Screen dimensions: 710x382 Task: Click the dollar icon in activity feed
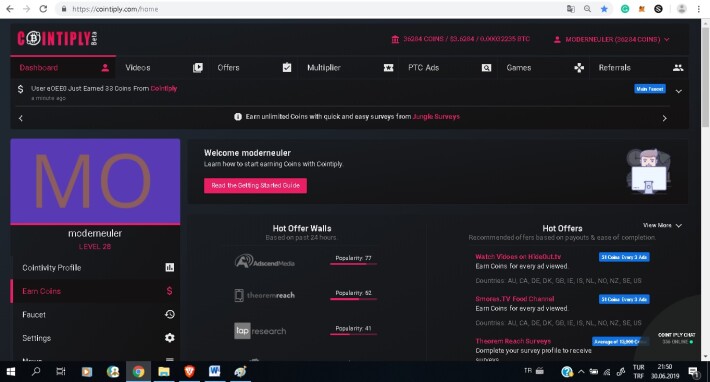[x=20, y=89]
